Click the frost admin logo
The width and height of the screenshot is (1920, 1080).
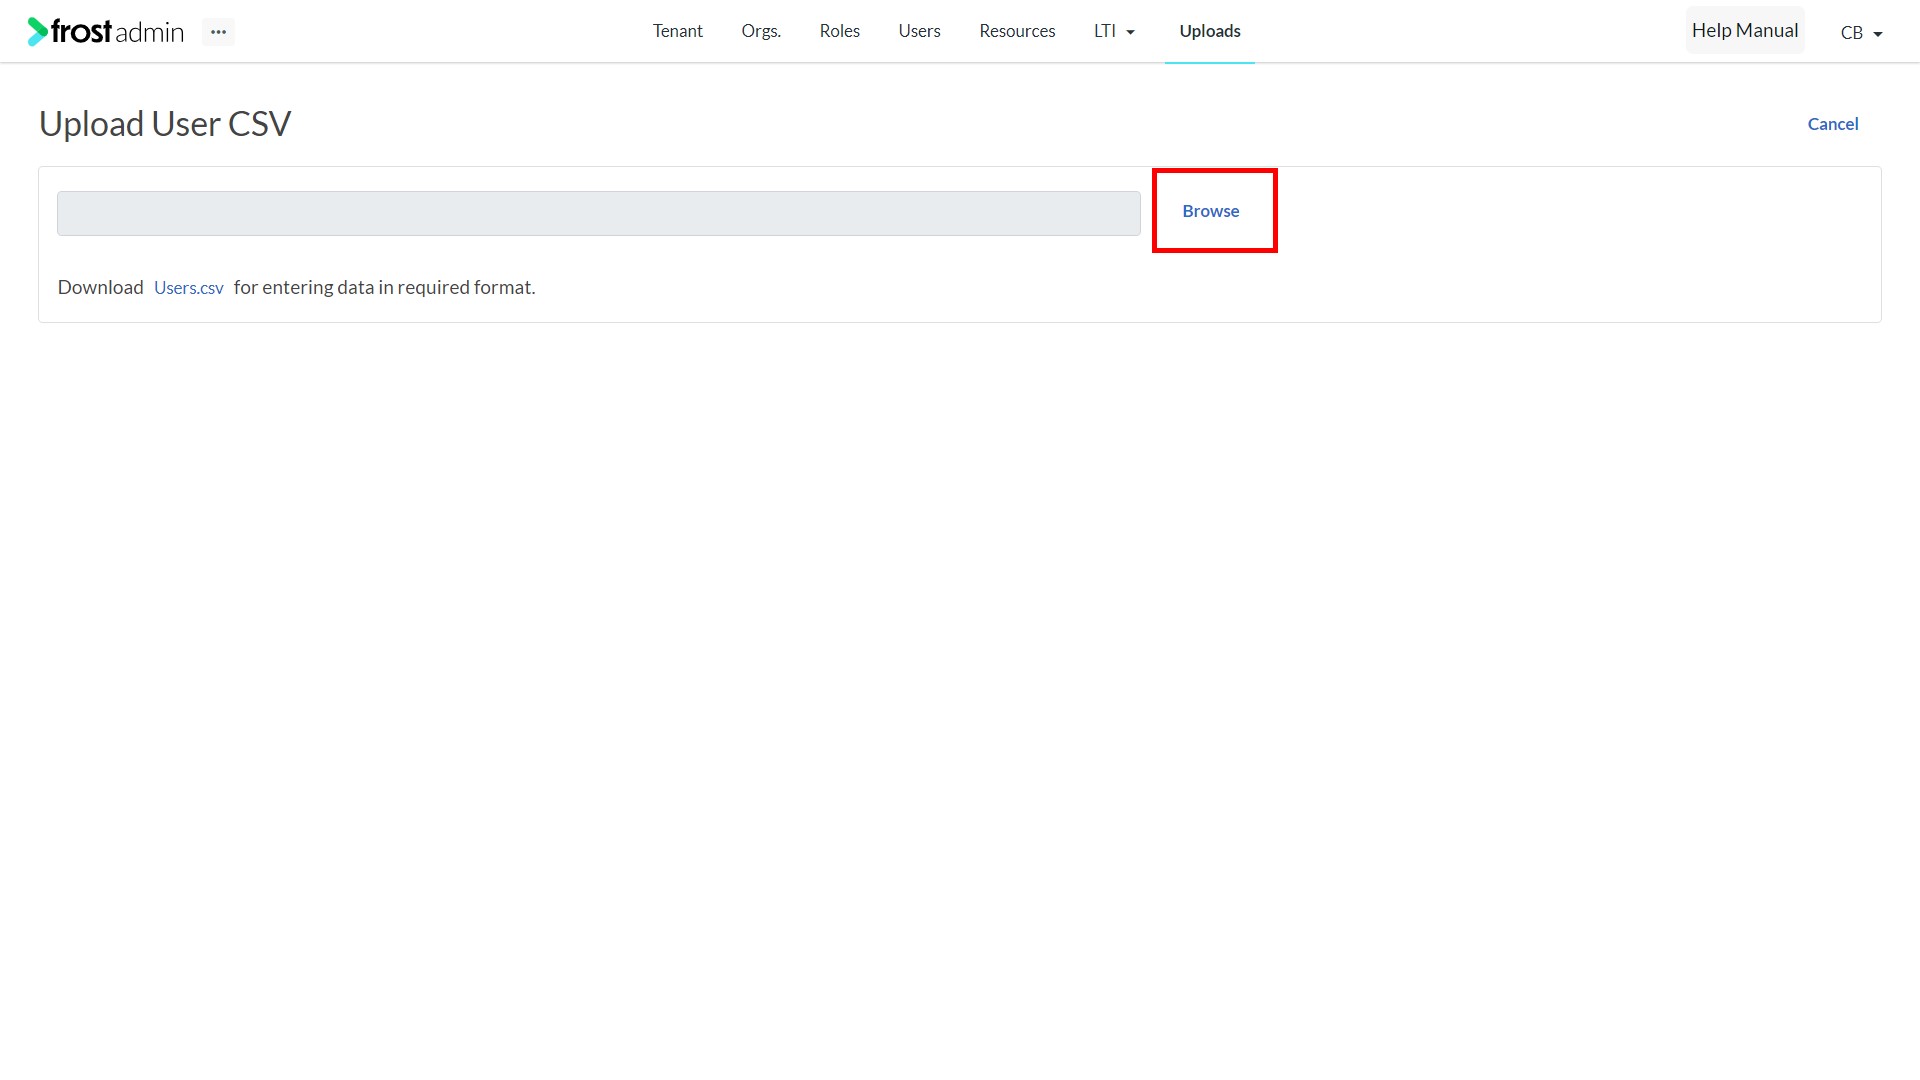pos(106,32)
